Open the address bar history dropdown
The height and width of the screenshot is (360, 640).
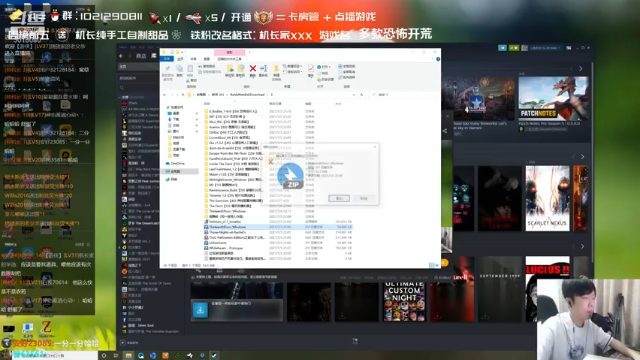(x=353, y=95)
